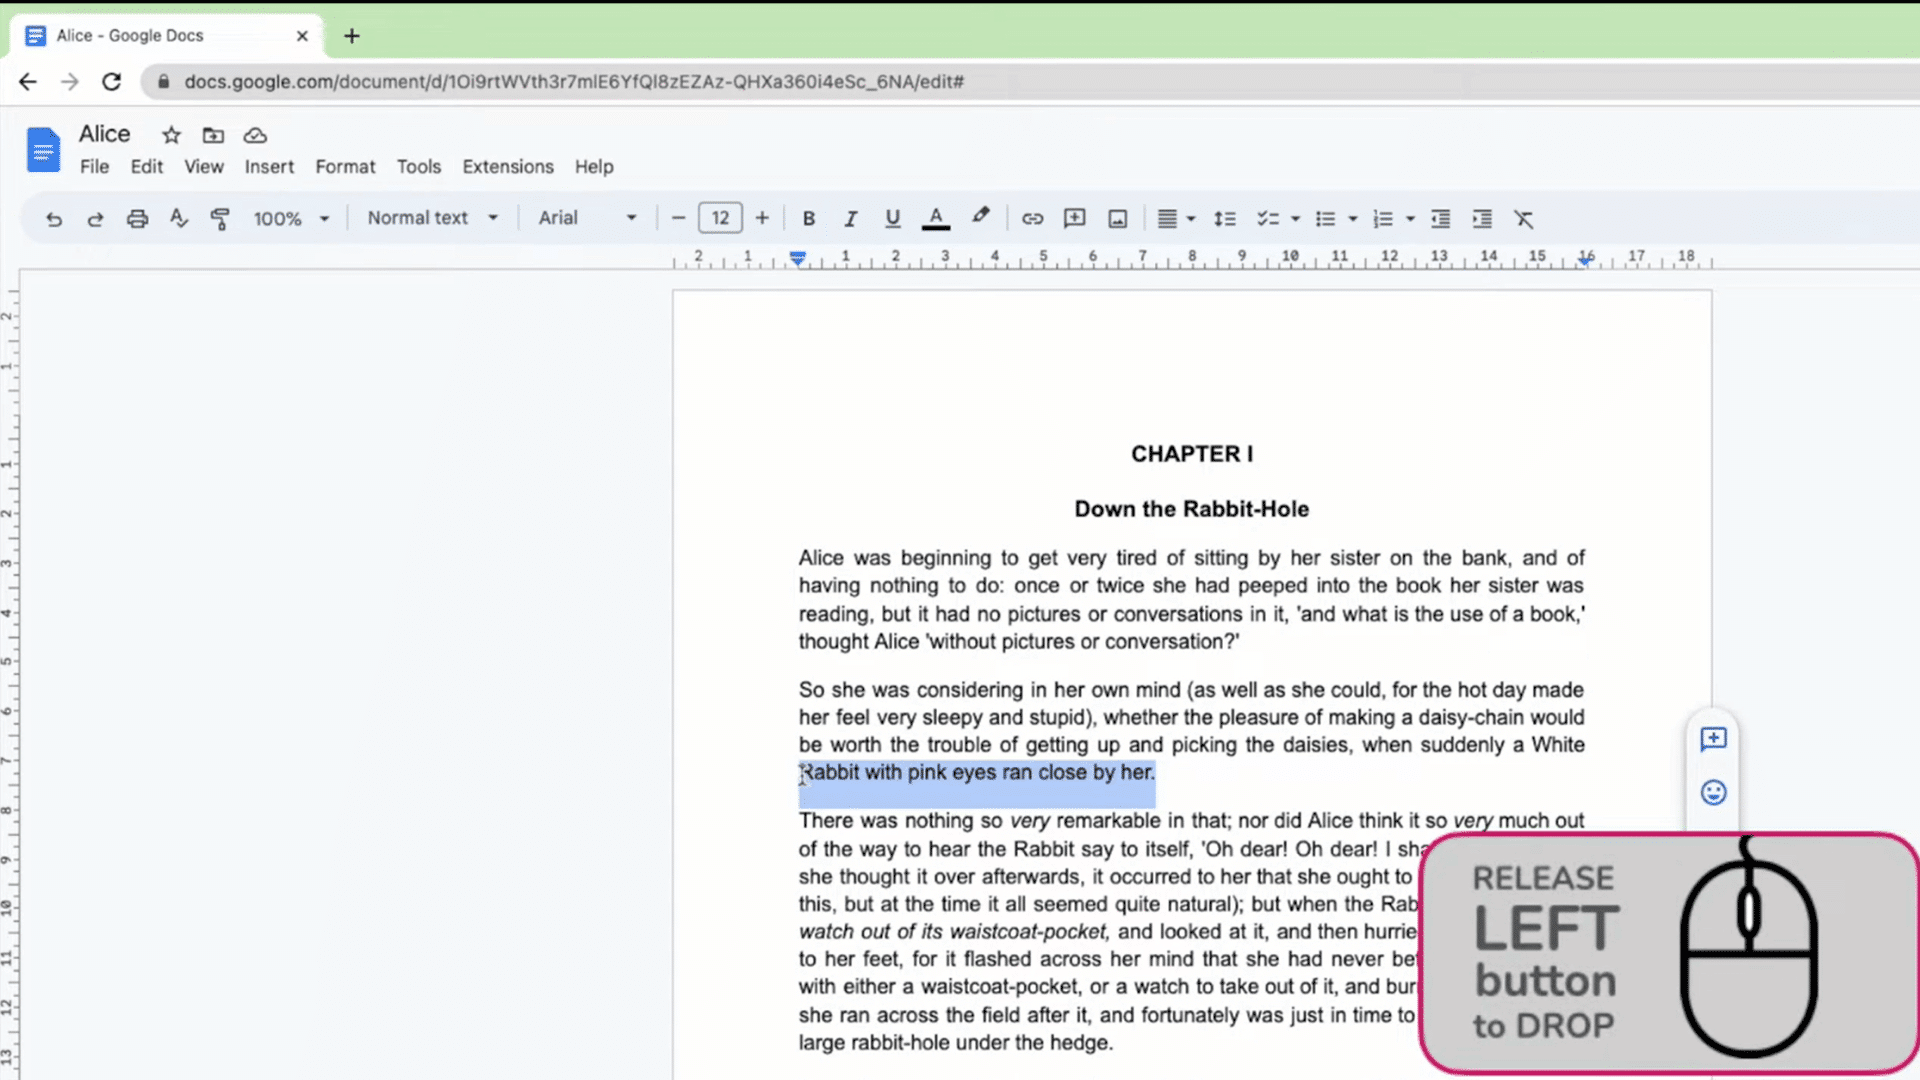Screen dimensions: 1920x1080
Task: View document cloud save status
Action: tap(255, 135)
